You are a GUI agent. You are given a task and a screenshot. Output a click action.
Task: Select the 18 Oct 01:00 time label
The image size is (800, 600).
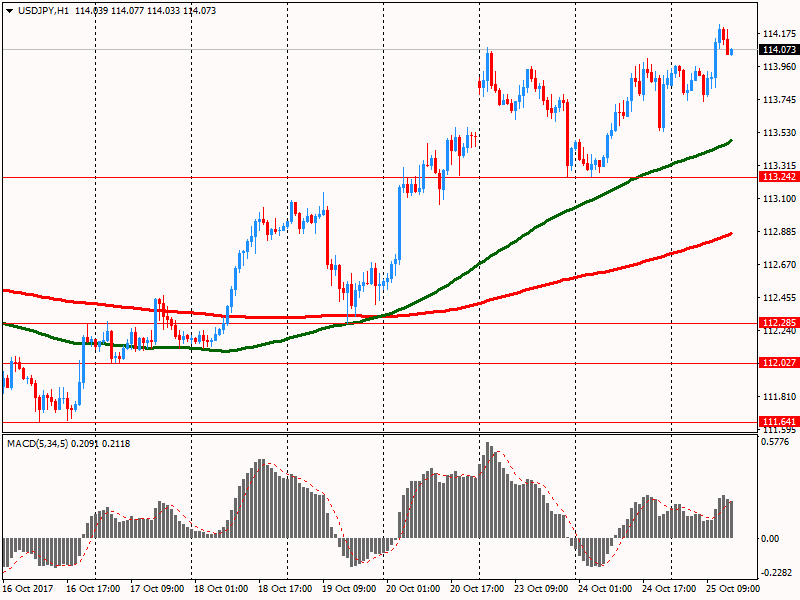tap(221, 588)
